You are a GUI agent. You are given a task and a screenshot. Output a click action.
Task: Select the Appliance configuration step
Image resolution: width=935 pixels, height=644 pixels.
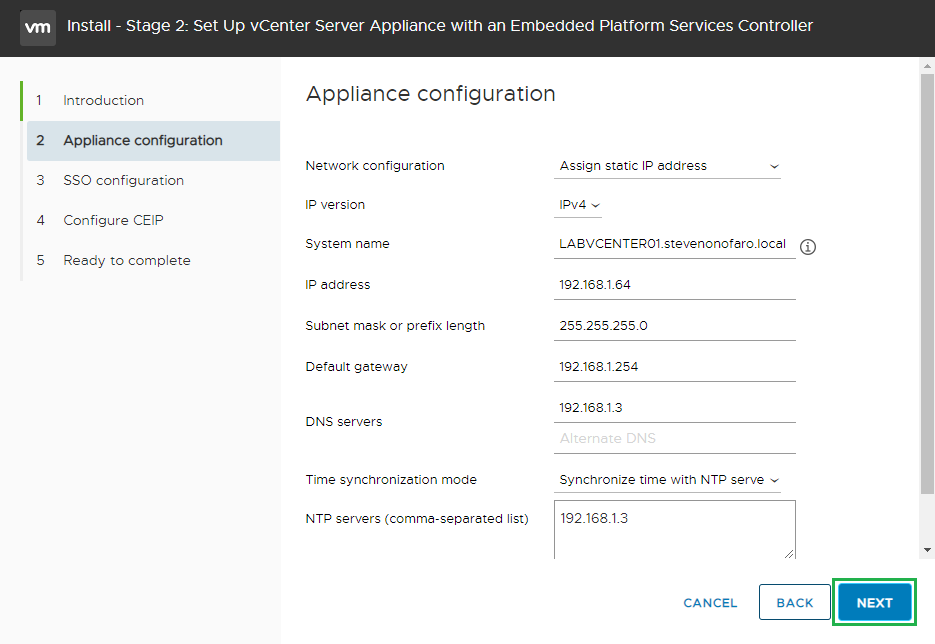point(143,140)
